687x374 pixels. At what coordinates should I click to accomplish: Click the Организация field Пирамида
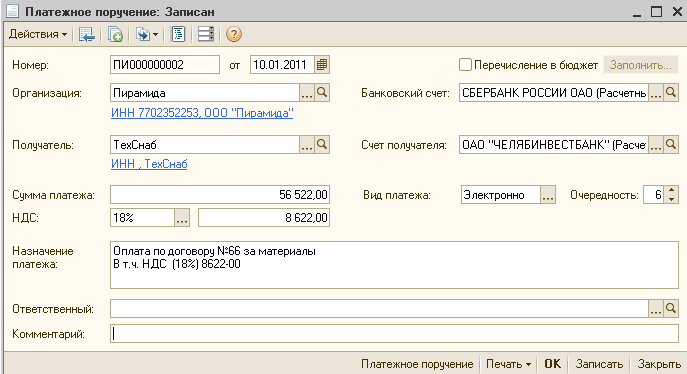click(x=205, y=93)
